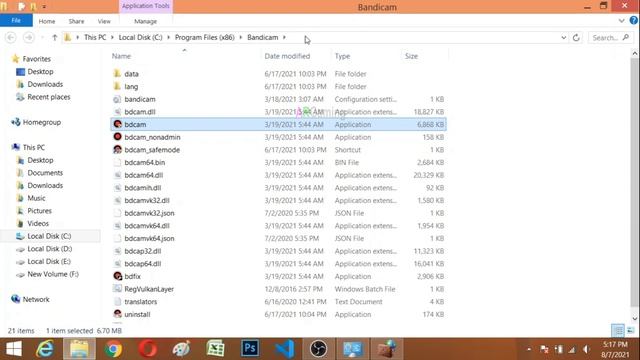
Task: Expand the dropdown arrow after Bandicam
Action: pyautogui.click(x=284, y=38)
